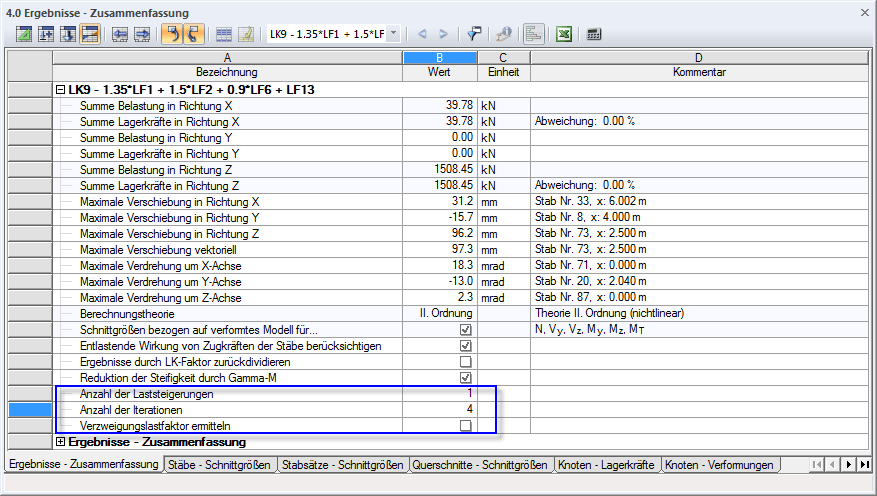Click 'Abweichung: 0.00 %' in Lagerkräfte X row
The width and height of the screenshot is (877, 496).
585,121
